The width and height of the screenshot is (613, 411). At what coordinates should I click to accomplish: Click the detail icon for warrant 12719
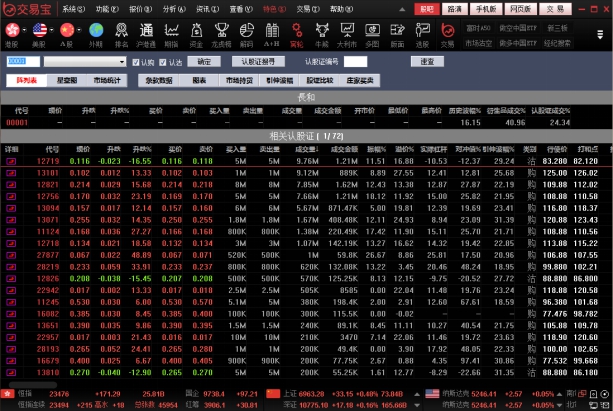(x=12, y=161)
